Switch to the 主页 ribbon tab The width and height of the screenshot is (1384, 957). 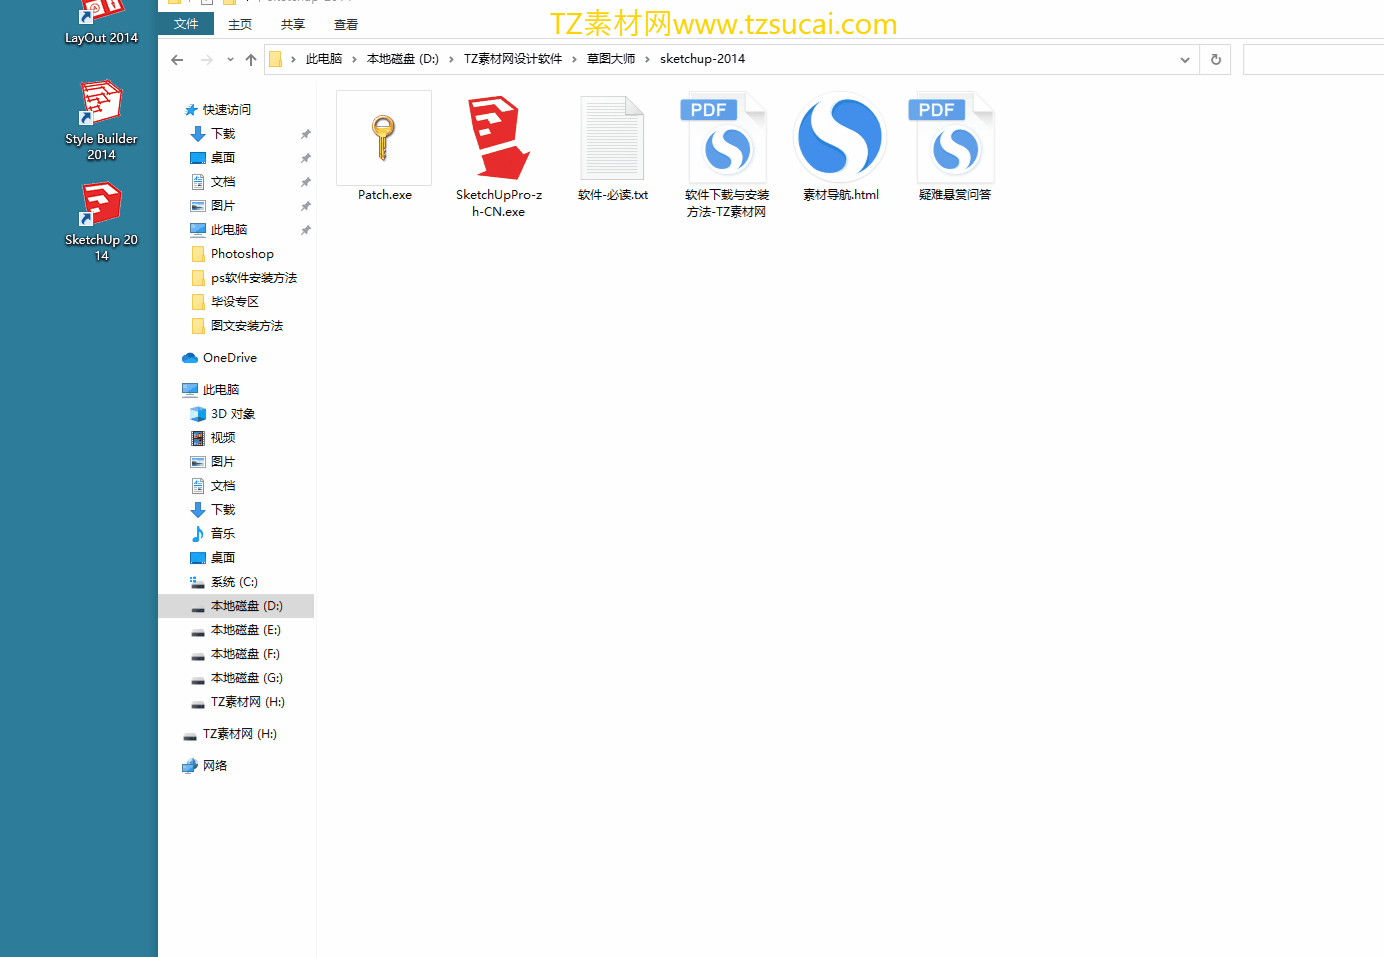pos(240,24)
